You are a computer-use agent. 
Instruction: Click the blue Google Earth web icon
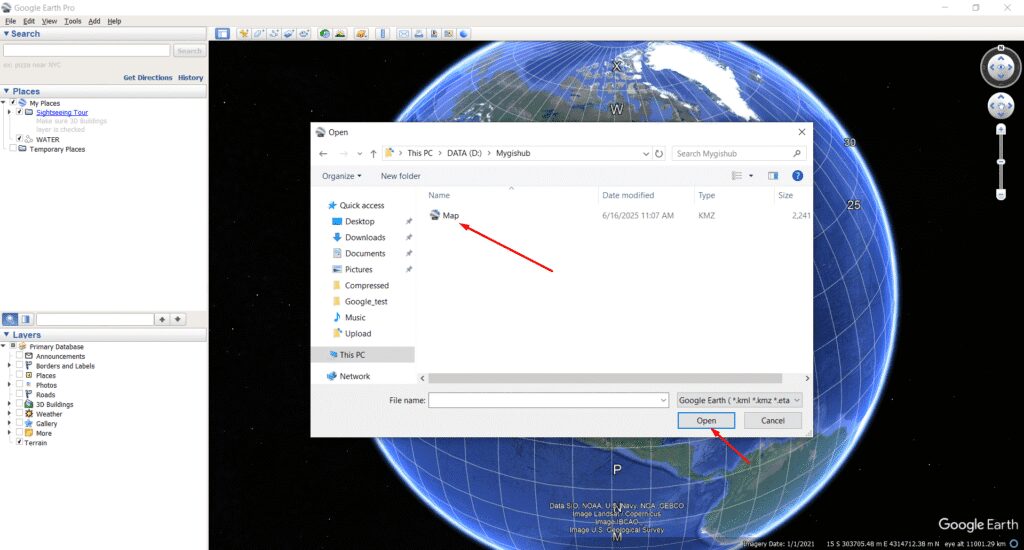464,34
